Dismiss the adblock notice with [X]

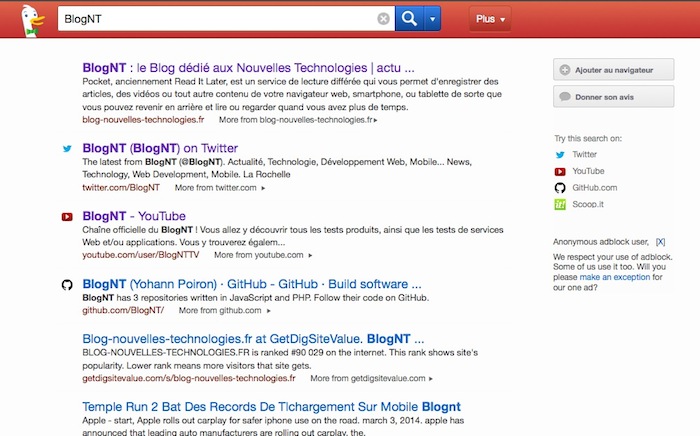[660, 242]
